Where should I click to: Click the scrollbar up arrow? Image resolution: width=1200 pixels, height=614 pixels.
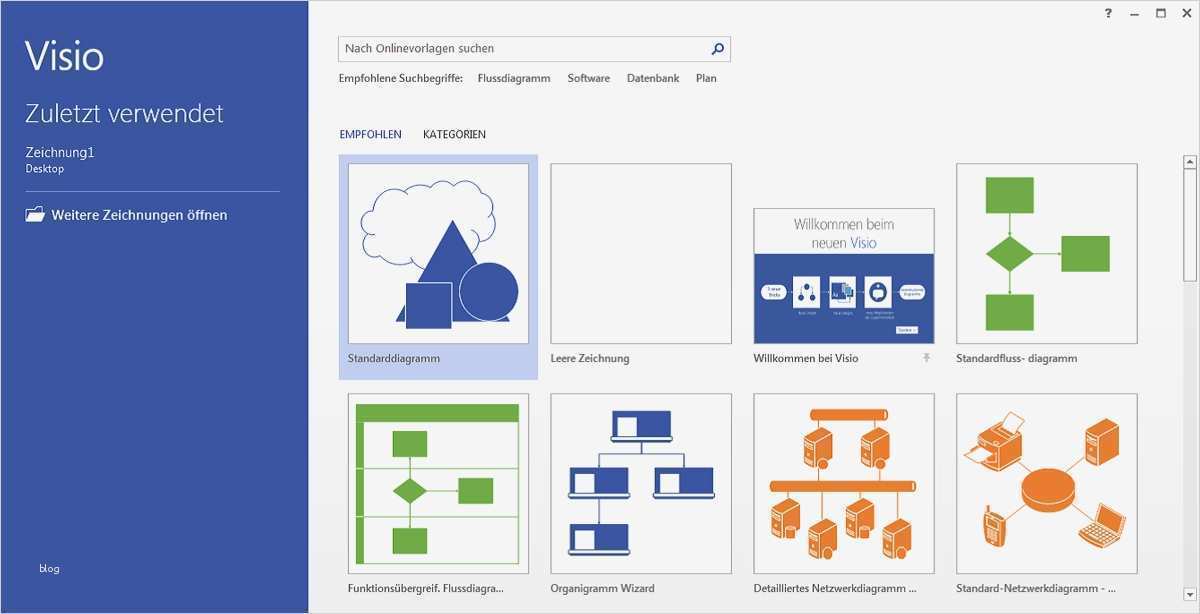pos(1190,161)
